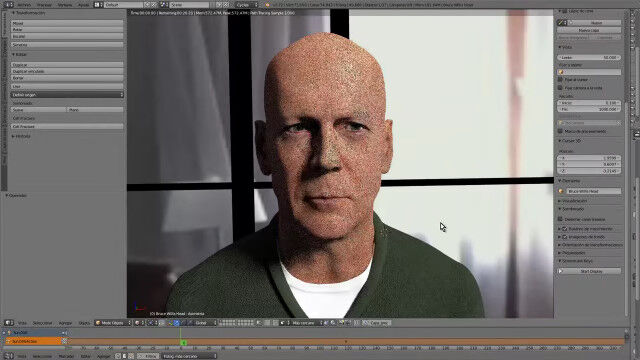
Task: Open the Objeto menu in 3D view header
Action: tap(84, 322)
